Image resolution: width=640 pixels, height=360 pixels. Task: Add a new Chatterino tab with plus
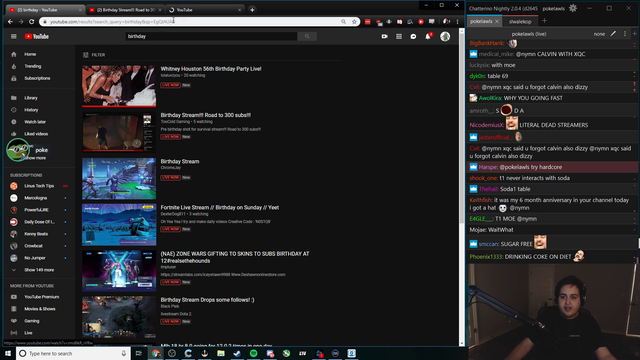coord(544,21)
